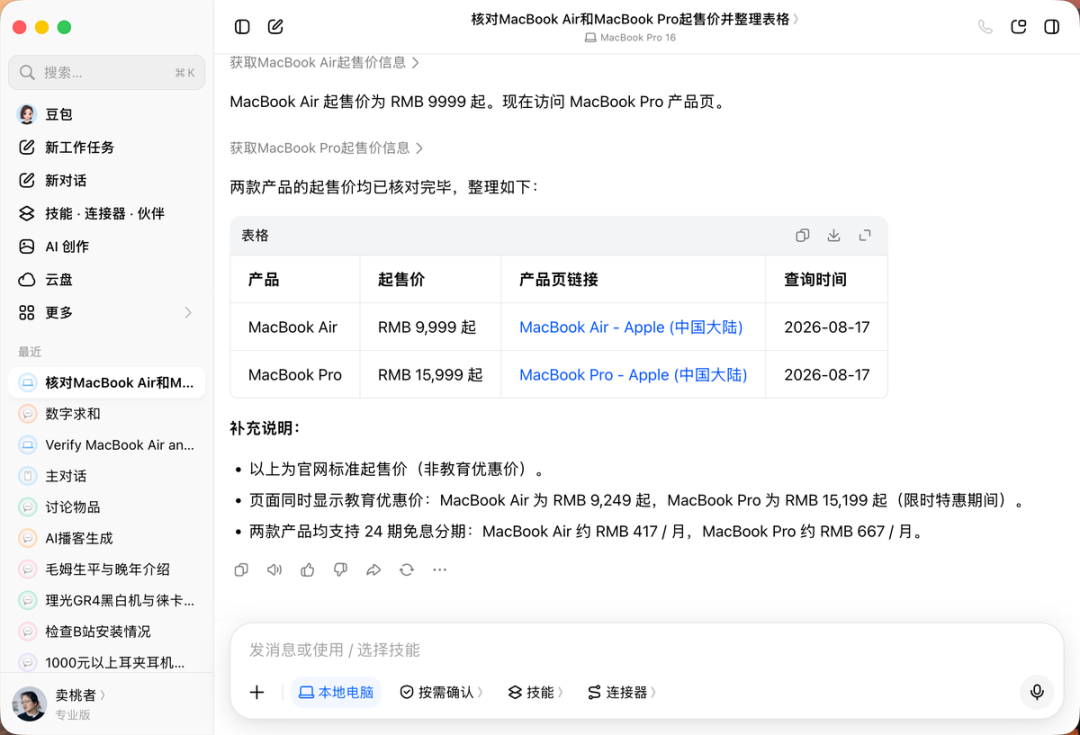1080x735 pixels.
Task: Open the screen share window icon
Action: pyautogui.click(x=1018, y=27)
